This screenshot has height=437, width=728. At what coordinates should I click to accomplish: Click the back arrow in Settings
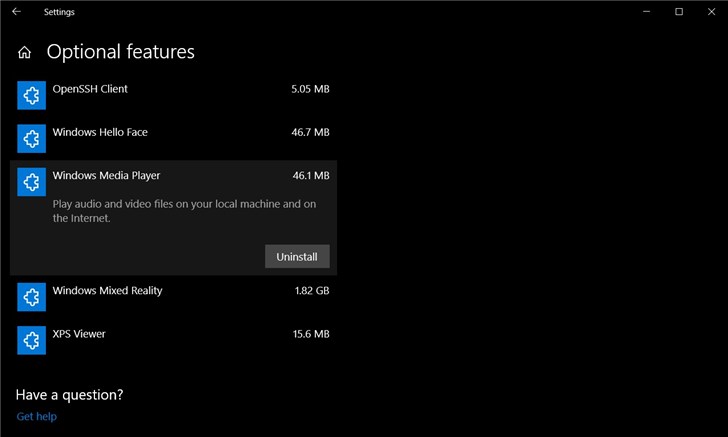coord(16,12)
